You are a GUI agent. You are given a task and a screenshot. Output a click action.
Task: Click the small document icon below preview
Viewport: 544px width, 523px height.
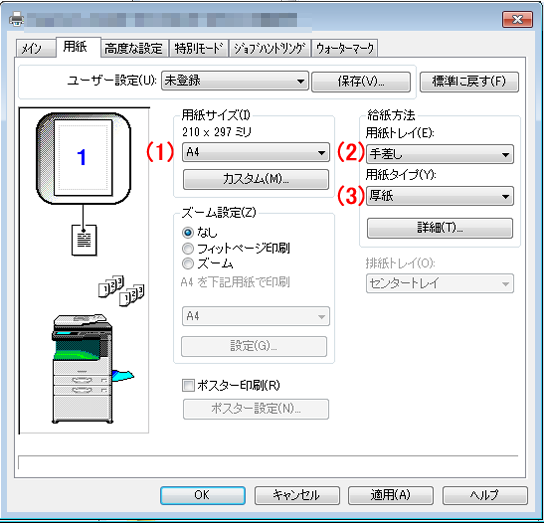pos(84,240)
